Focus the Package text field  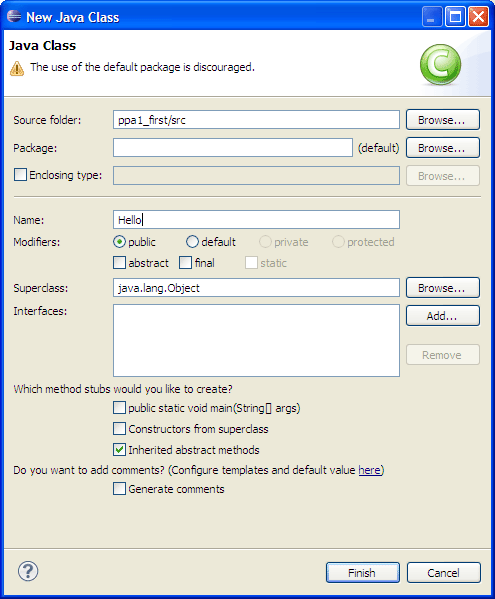pos(233,147)
